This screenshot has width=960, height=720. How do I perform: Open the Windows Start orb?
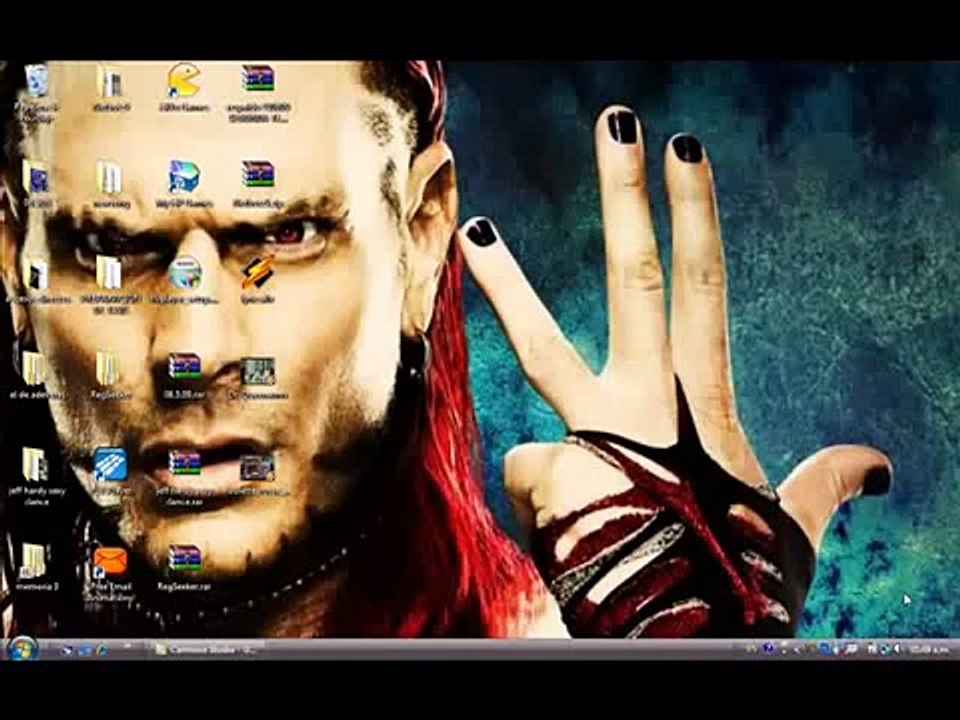coord(23,648)
